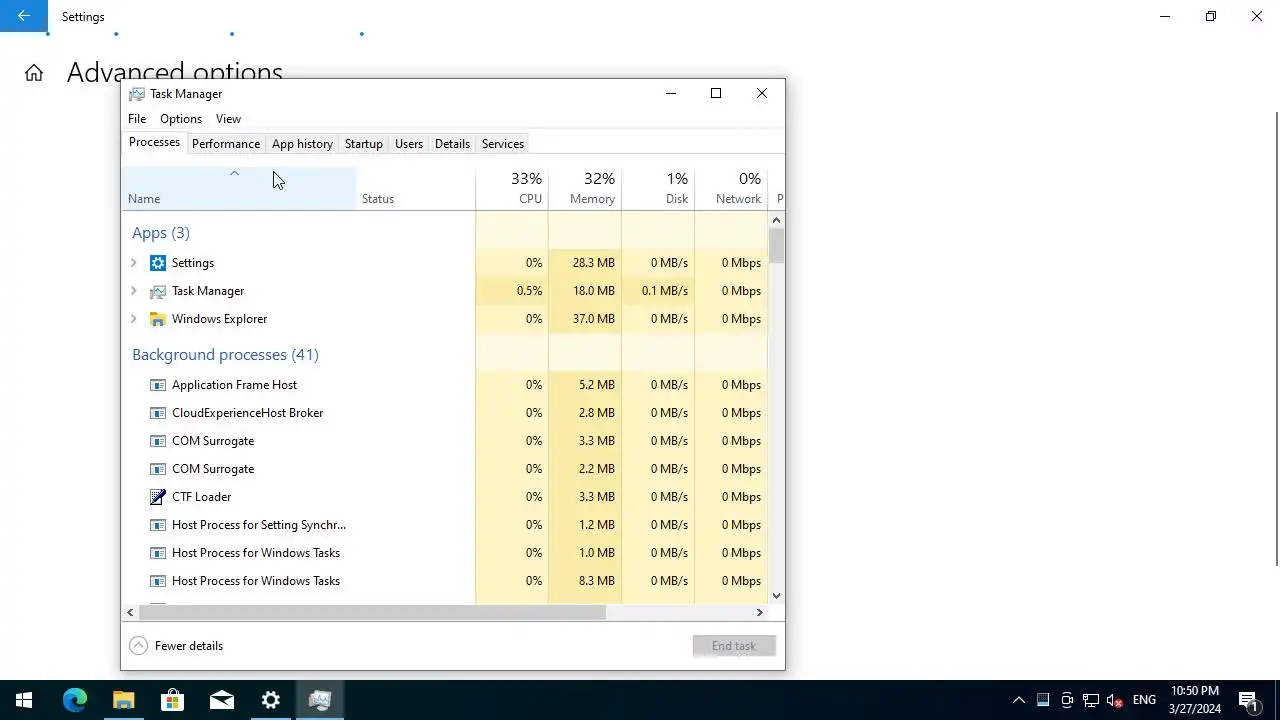Switch to the Performance tab
Image resolution: width=1280 pixels, height=720 pixels.
(226, 144)
